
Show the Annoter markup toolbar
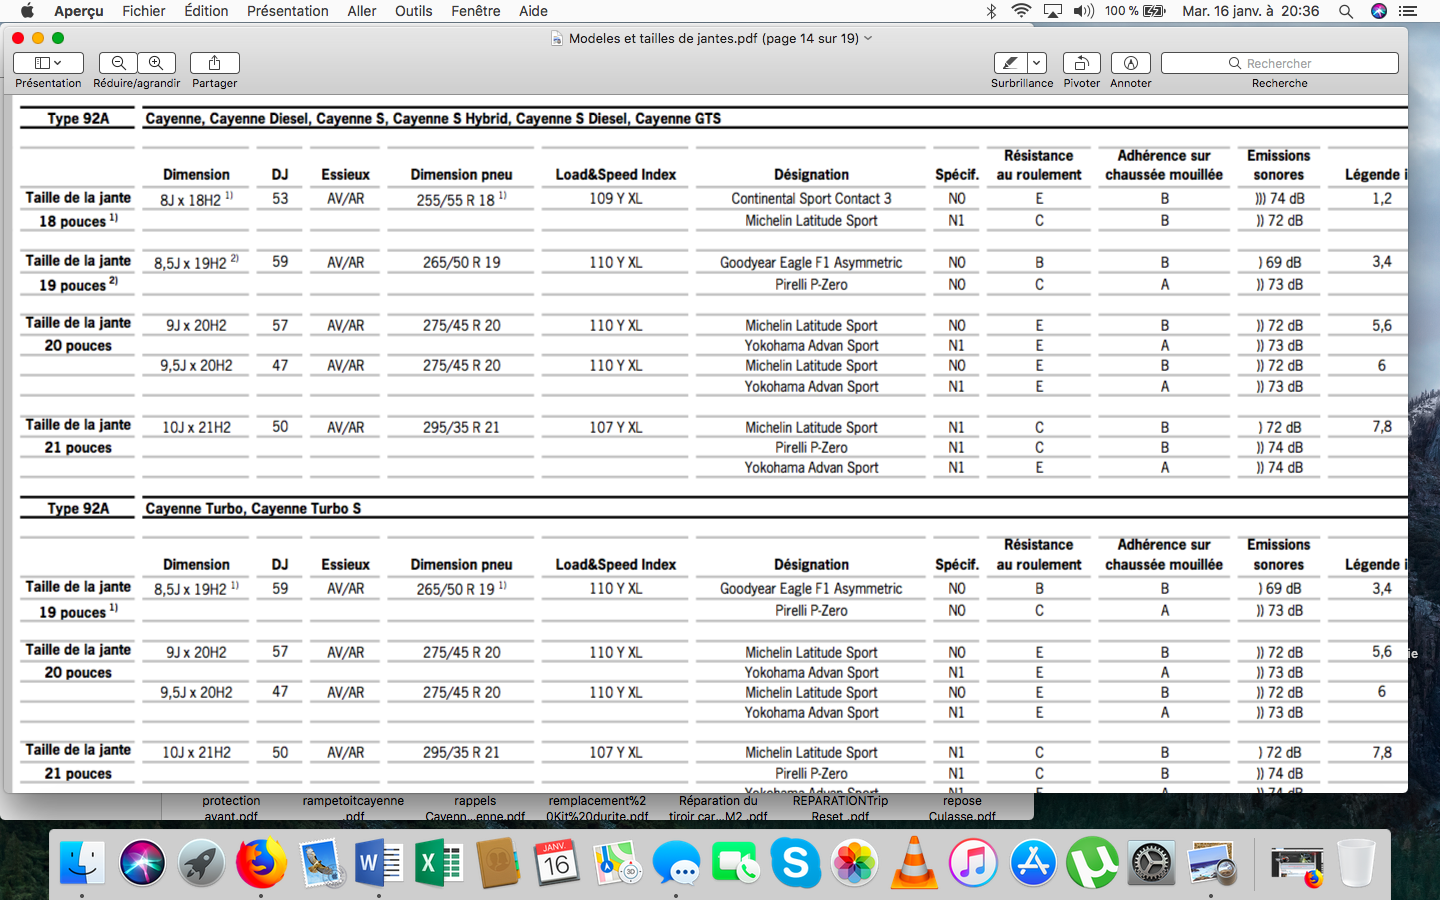1131,63
